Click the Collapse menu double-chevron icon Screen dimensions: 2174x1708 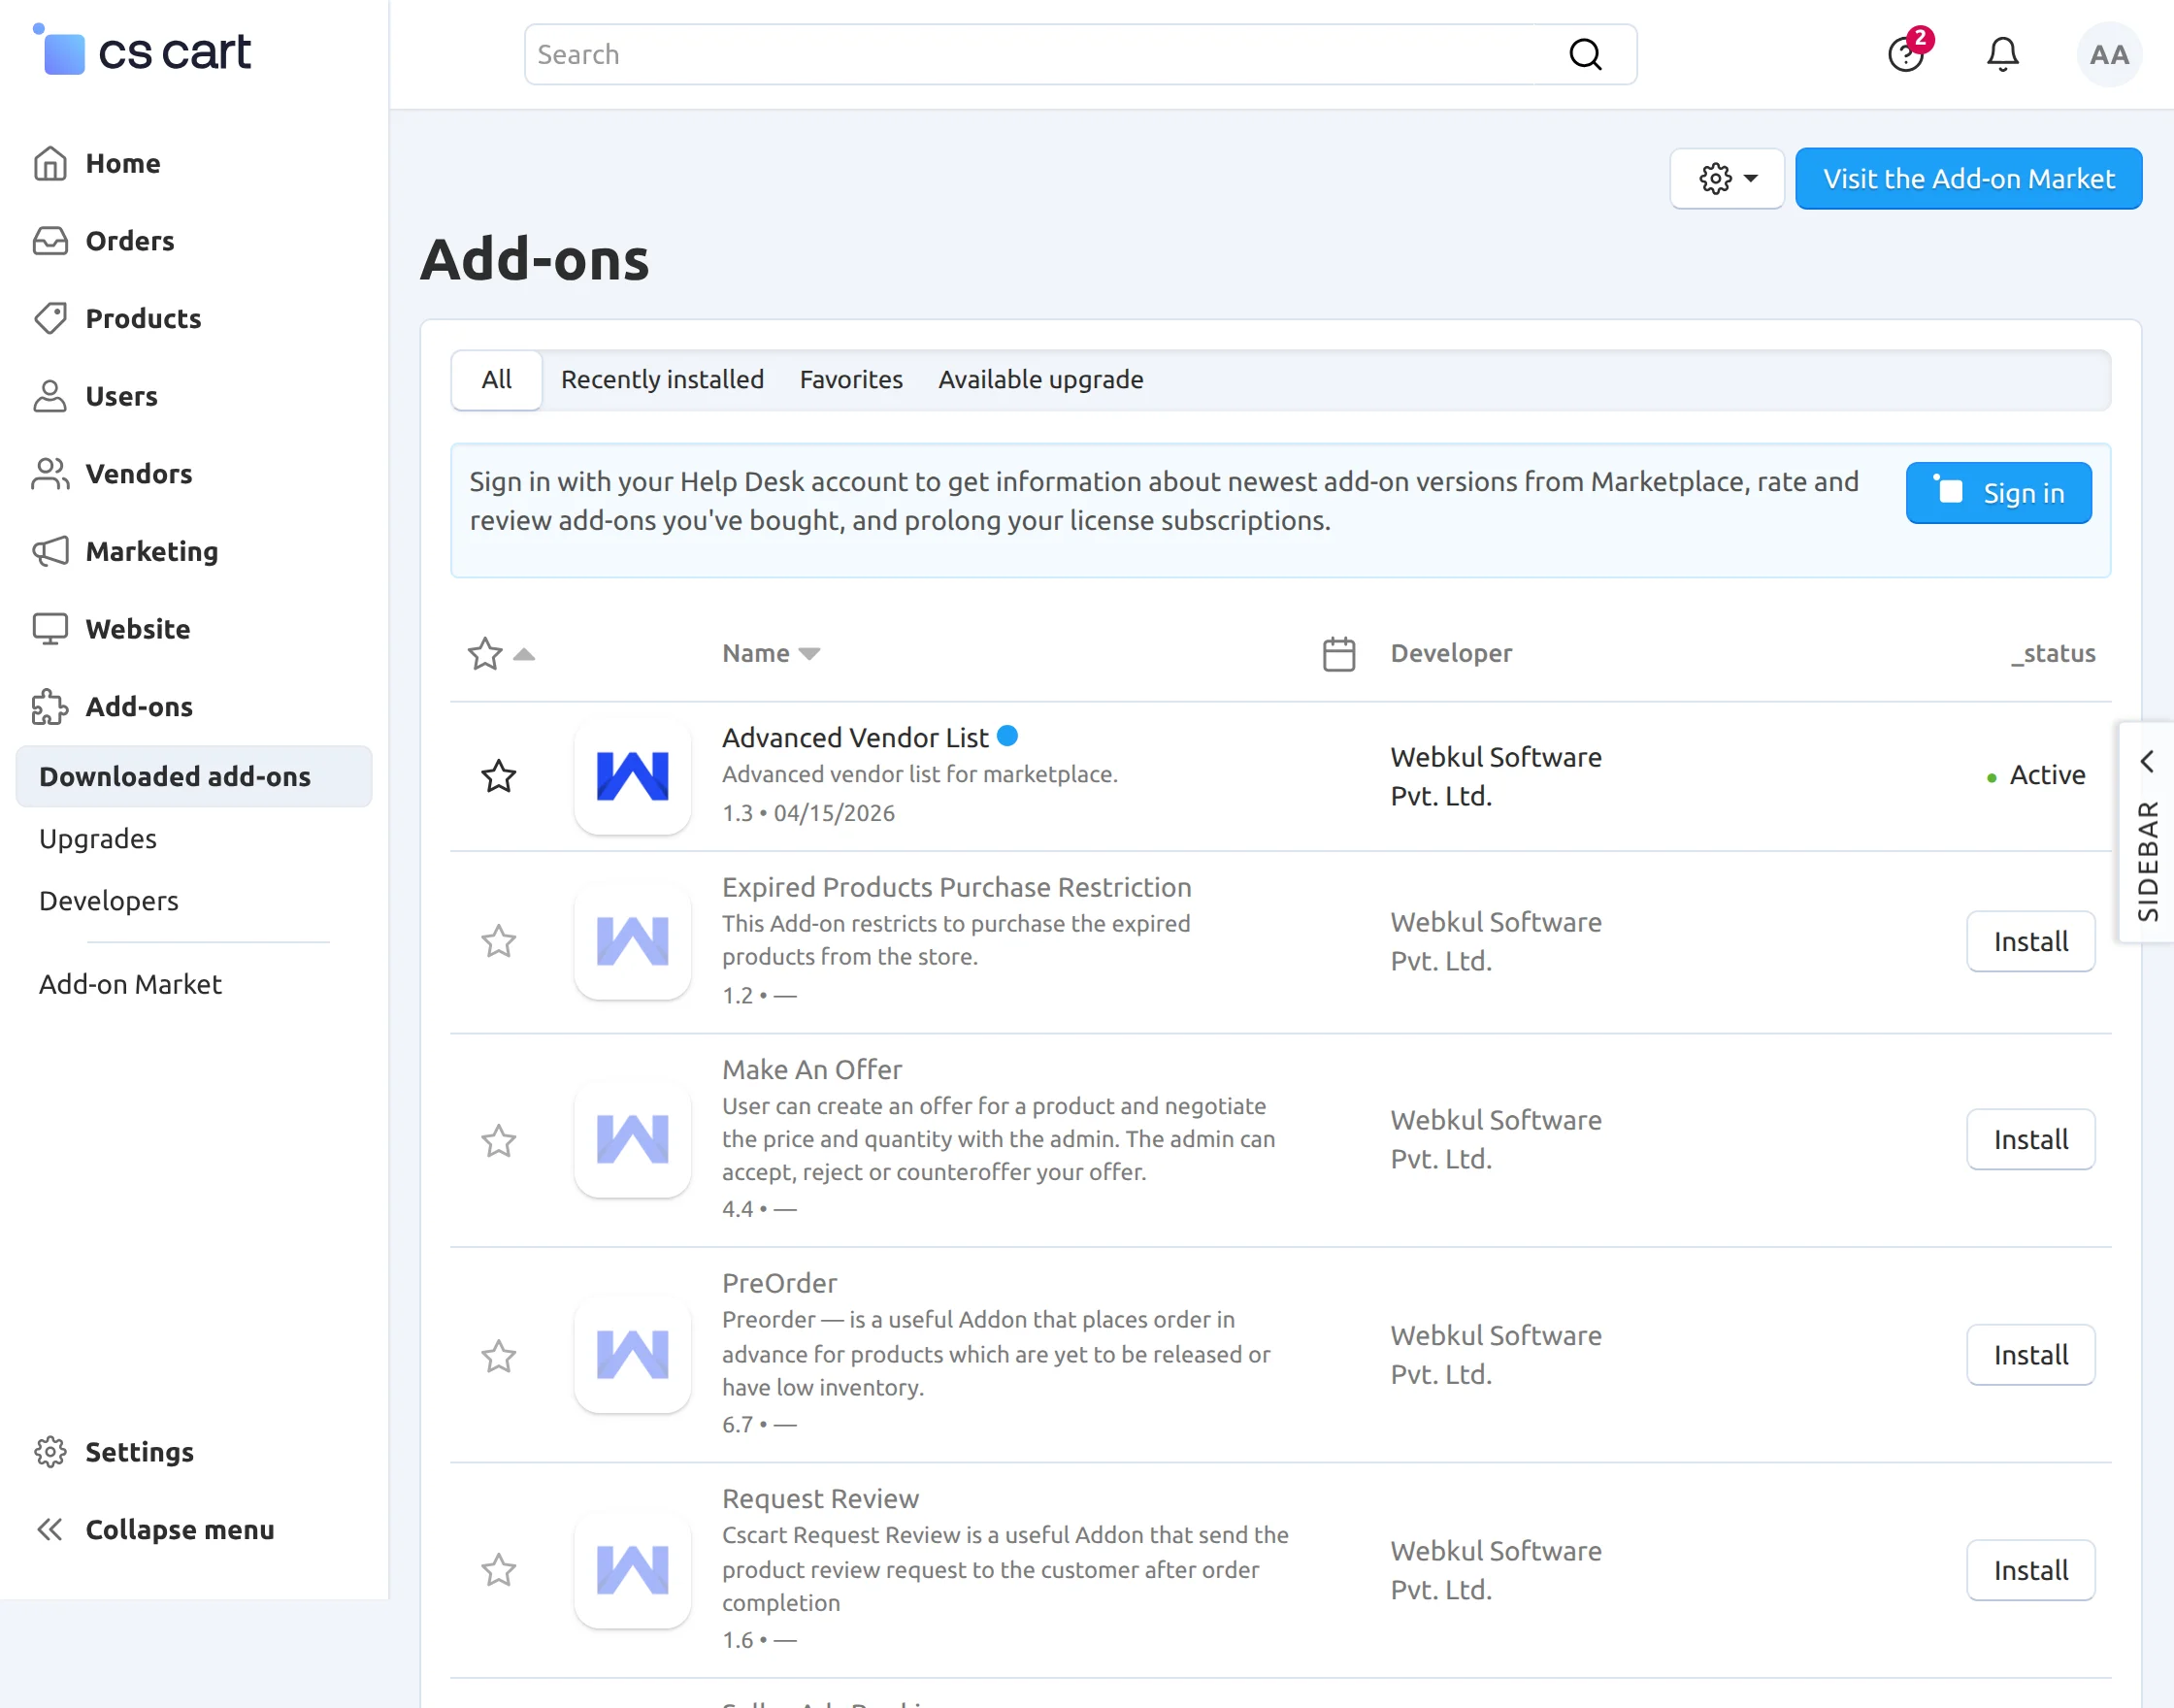50,1529
